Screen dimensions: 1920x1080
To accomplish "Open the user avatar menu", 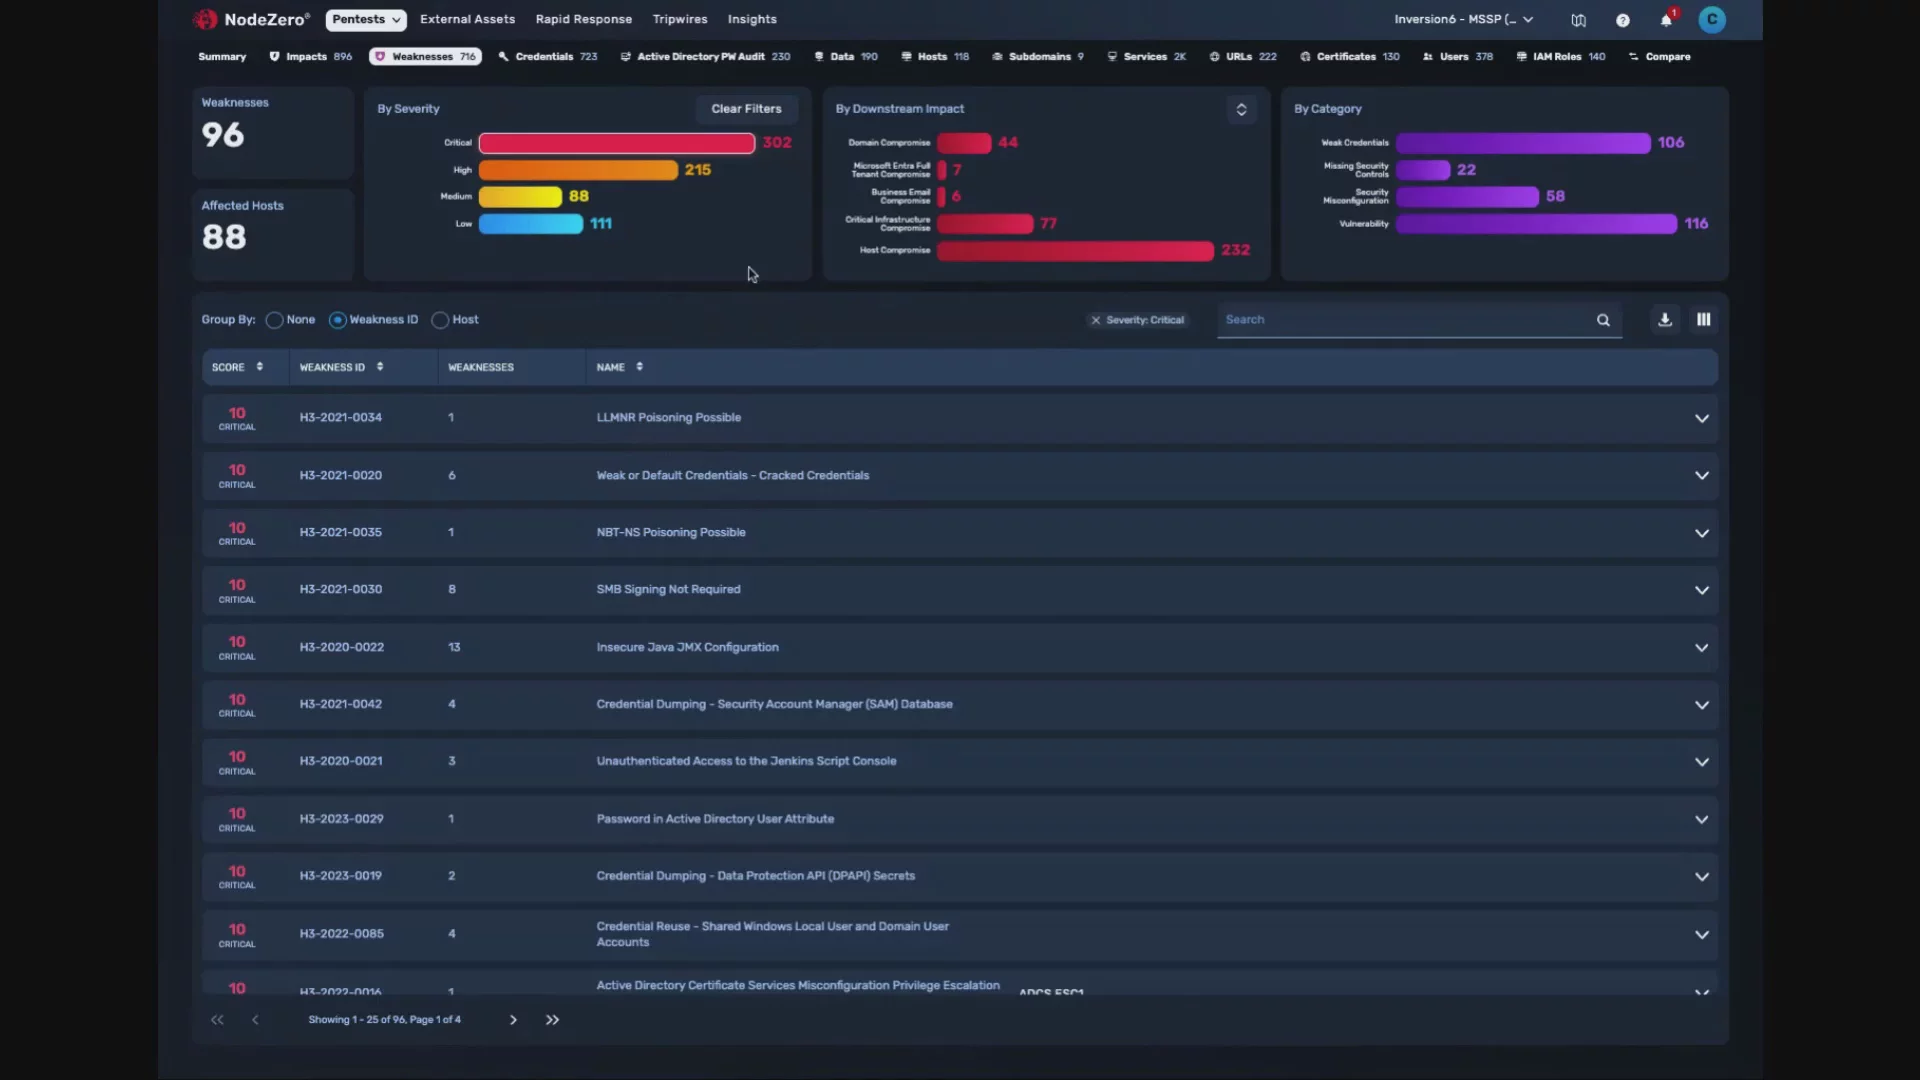I will coord(1712,19).
